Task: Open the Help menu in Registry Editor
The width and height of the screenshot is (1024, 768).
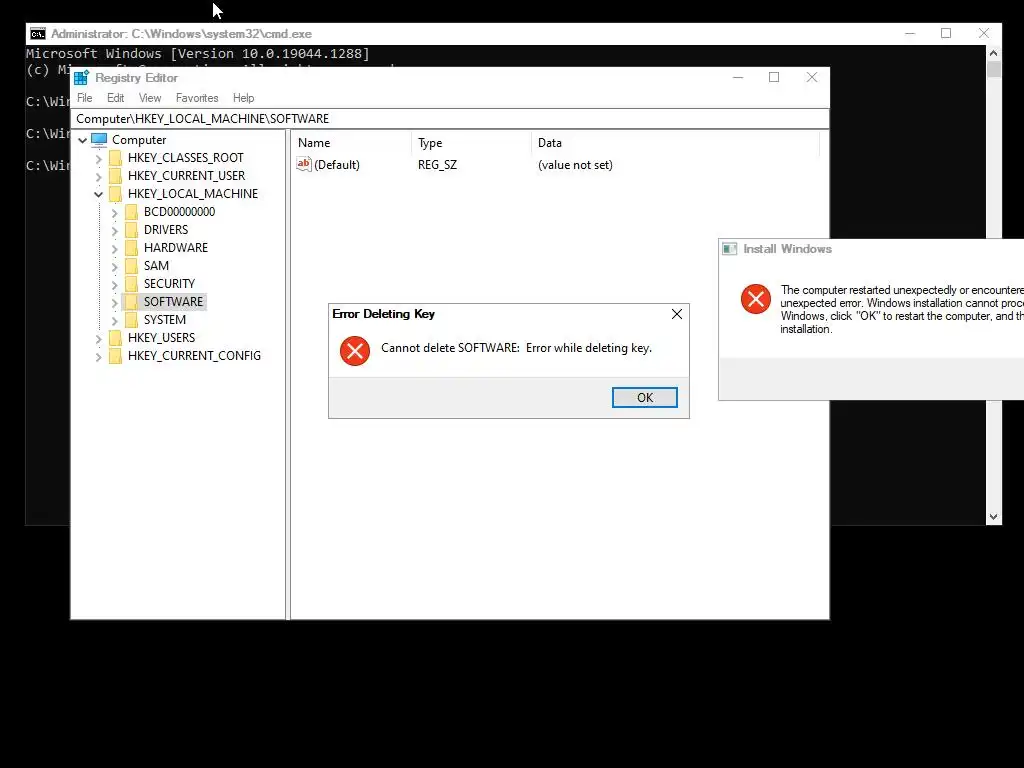Action: (x=244, y=98)
